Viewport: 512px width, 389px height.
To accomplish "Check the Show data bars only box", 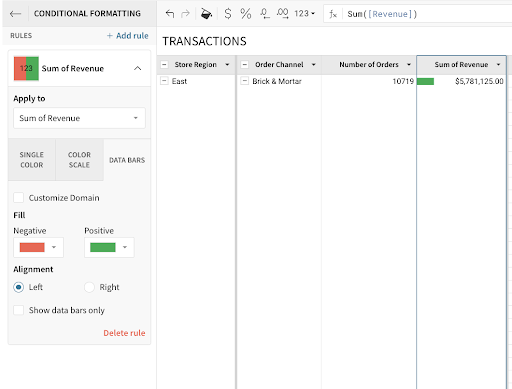I will coord(18,310).
